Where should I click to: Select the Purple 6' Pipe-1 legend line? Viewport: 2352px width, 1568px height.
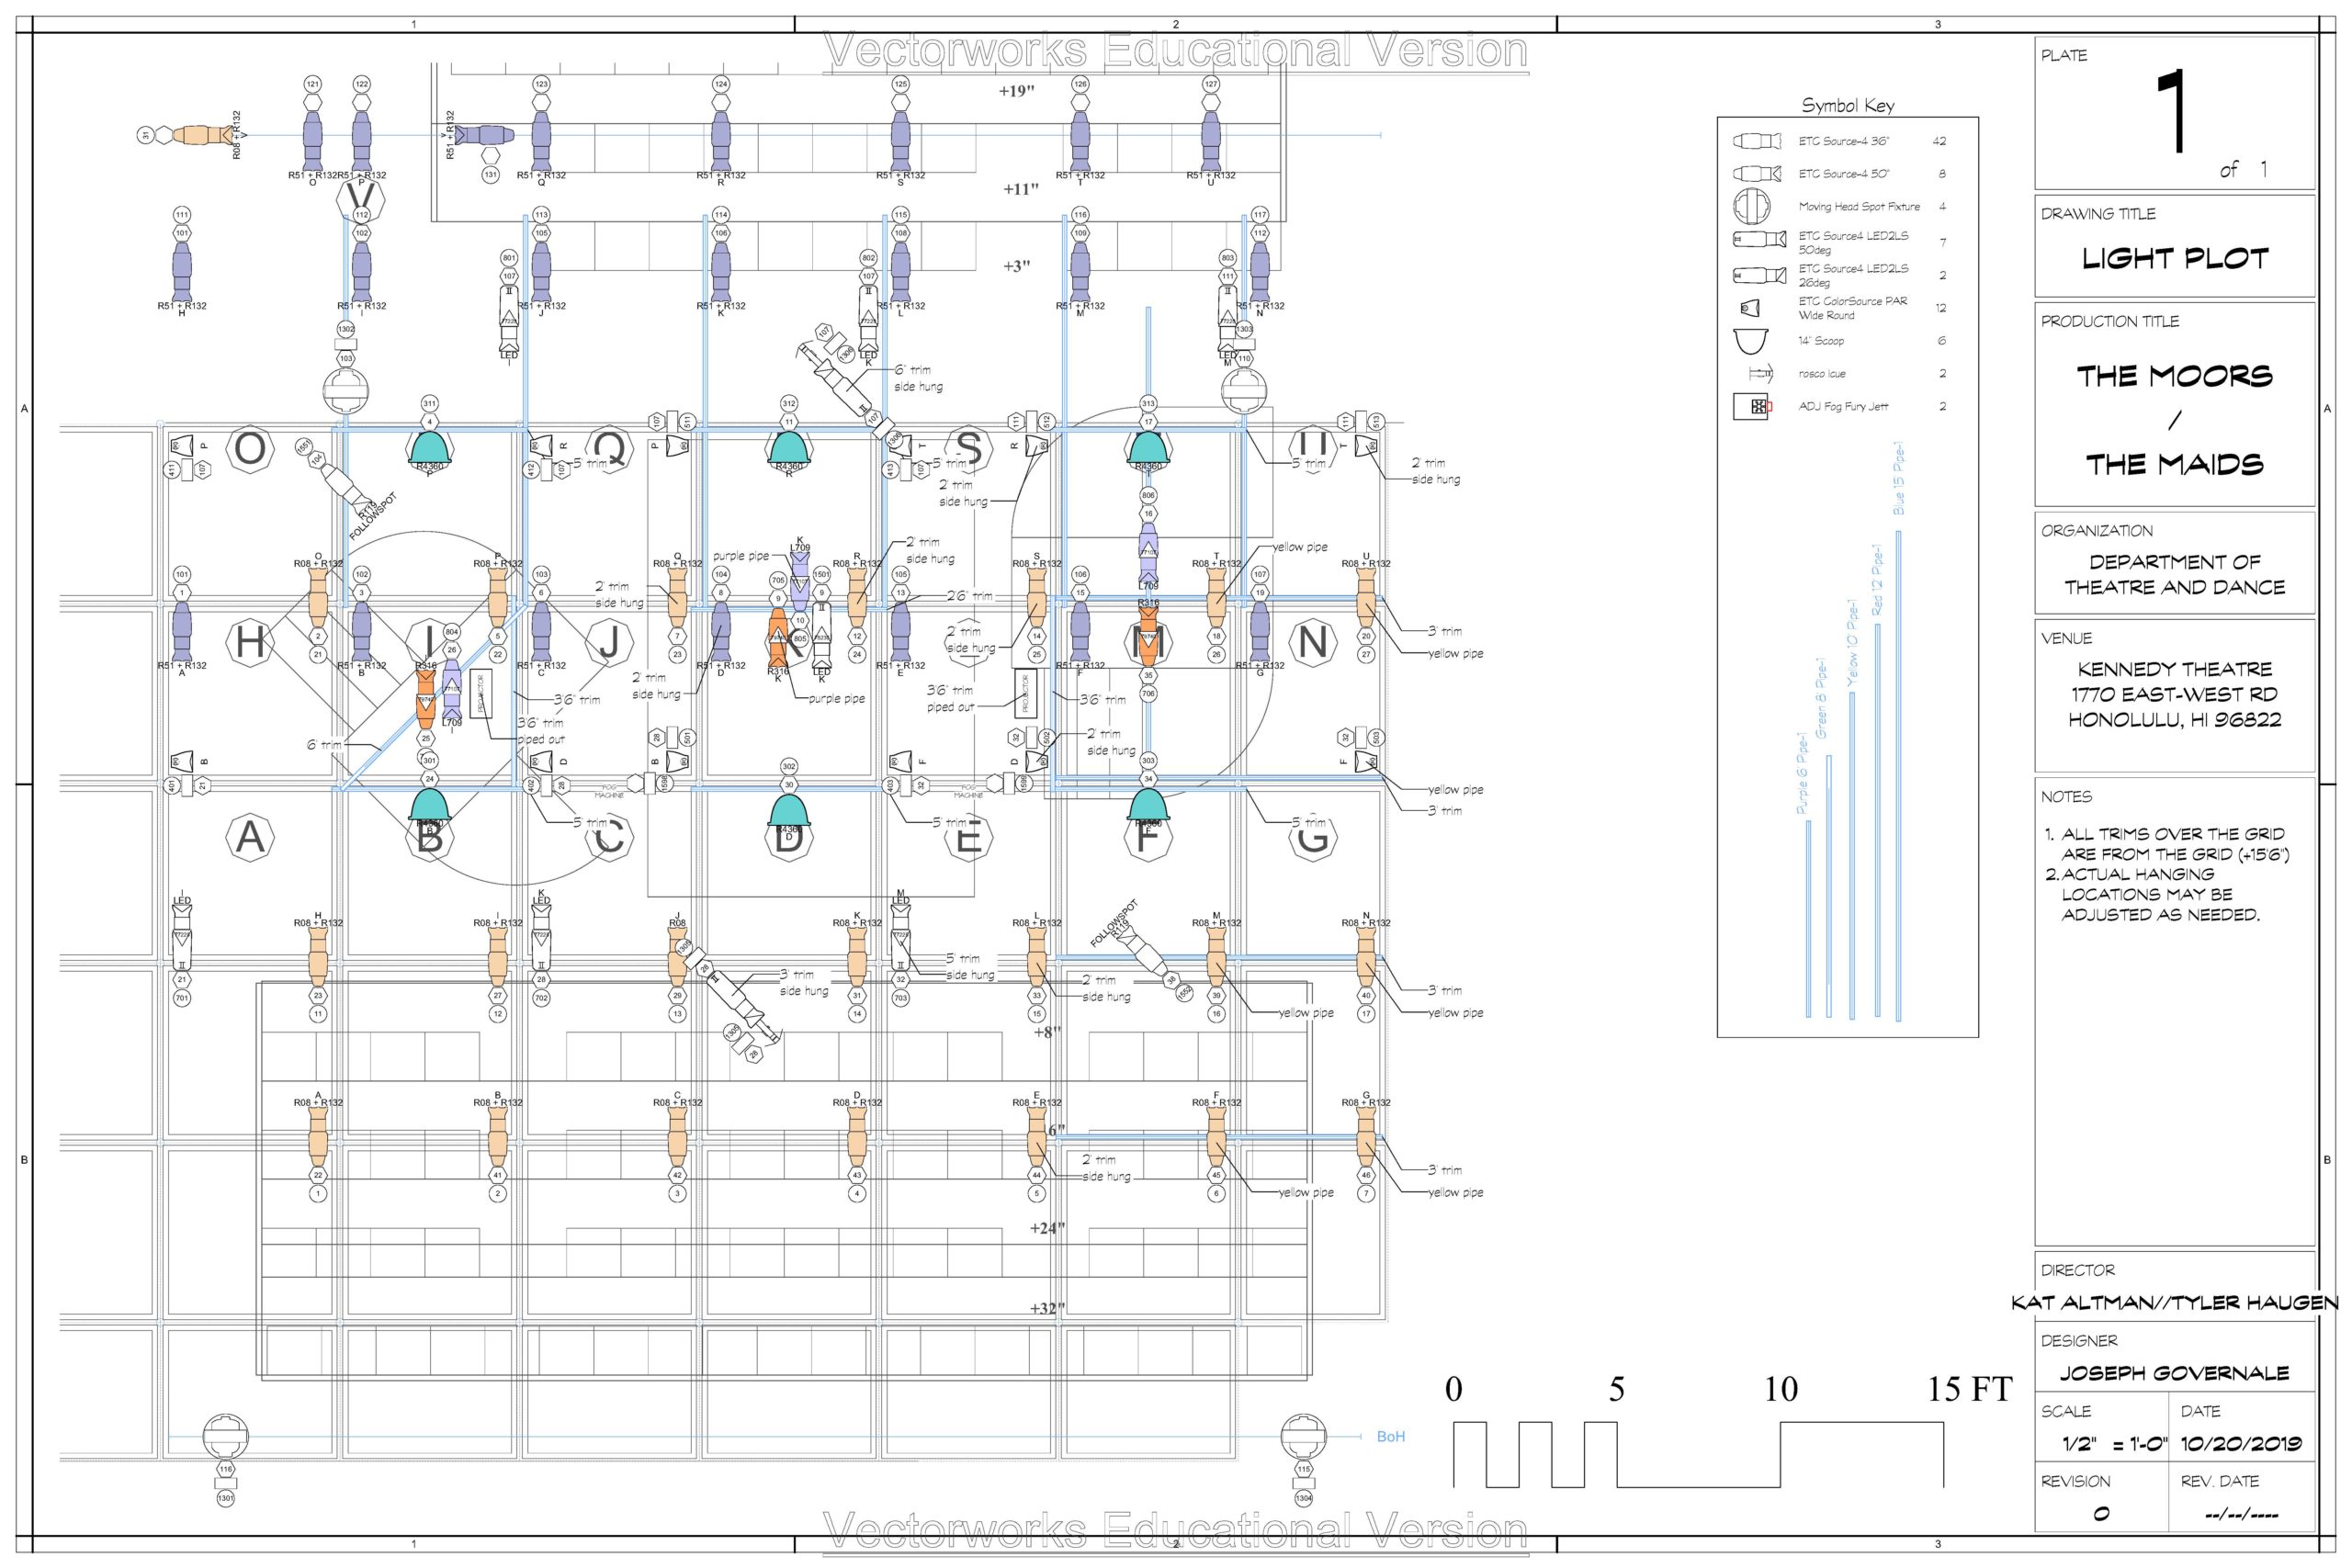tap(1808, 918)
